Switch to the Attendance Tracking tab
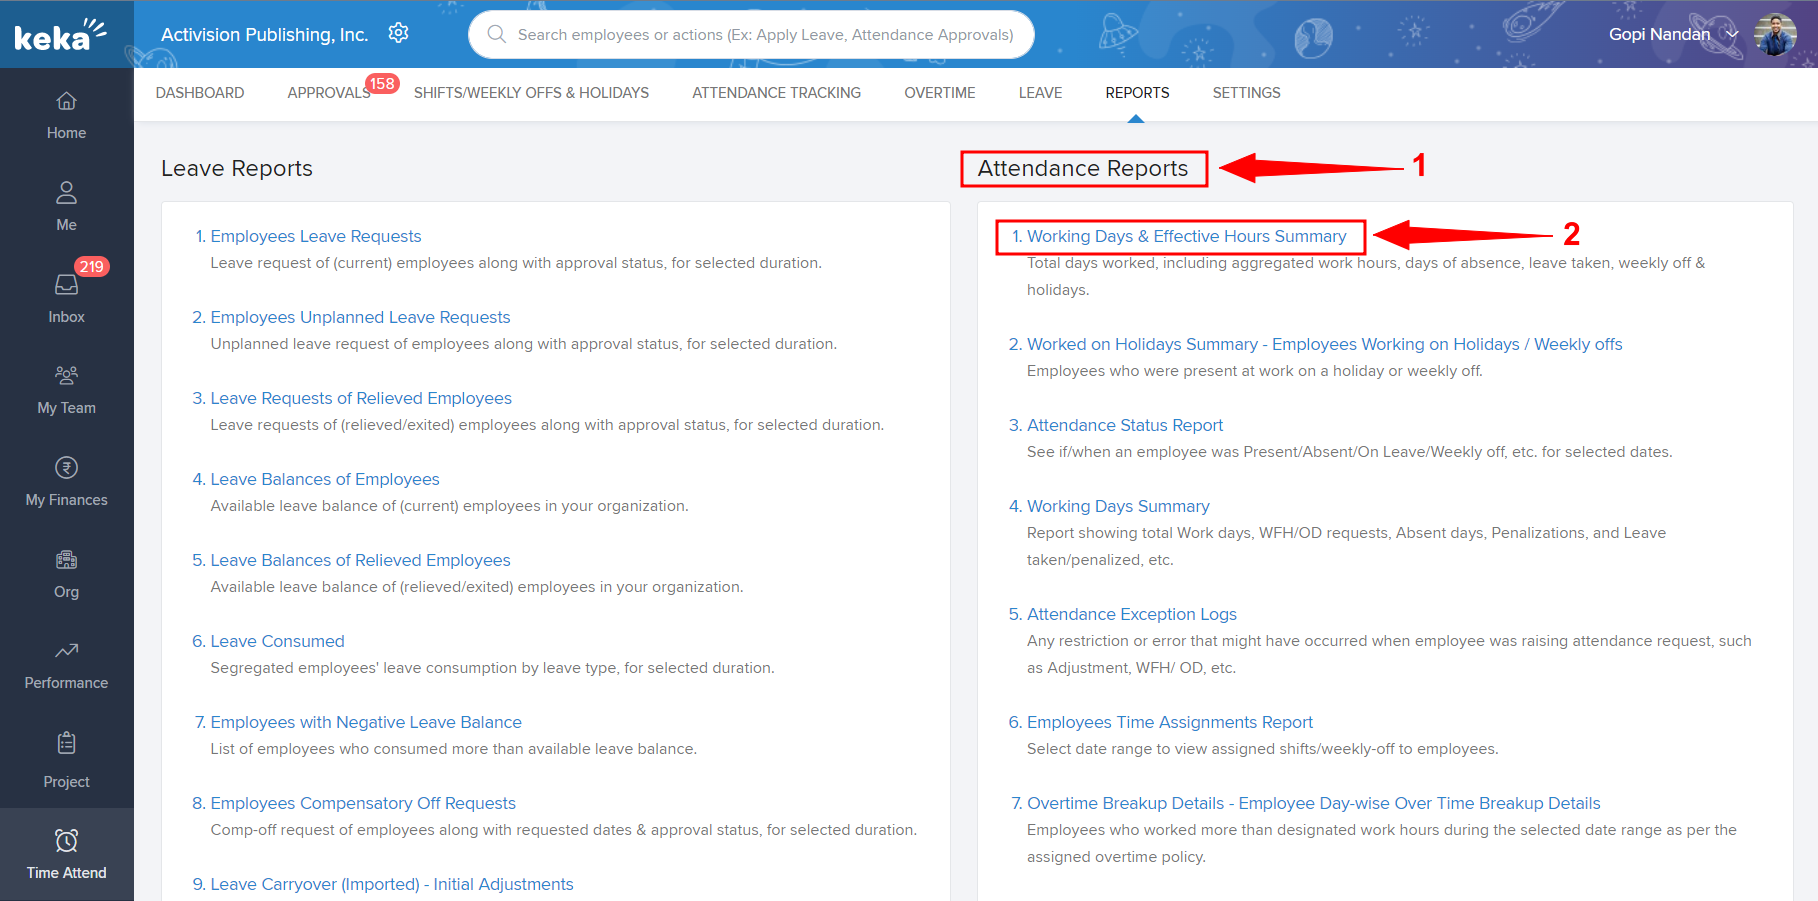 click(x=776, y=93)
